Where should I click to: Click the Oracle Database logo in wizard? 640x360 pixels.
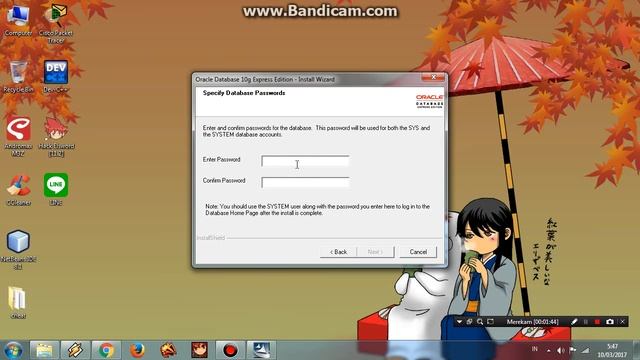coord(429,101)
